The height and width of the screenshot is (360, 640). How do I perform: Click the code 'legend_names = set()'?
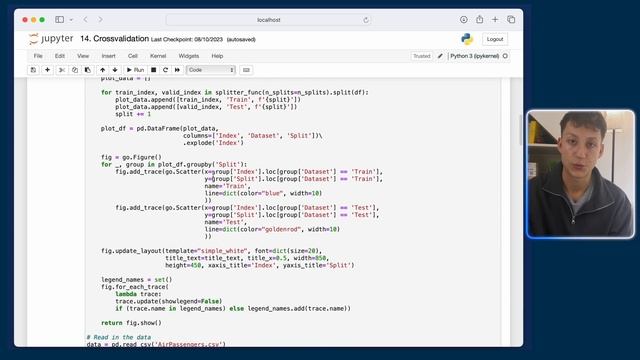tap(137, 280)
